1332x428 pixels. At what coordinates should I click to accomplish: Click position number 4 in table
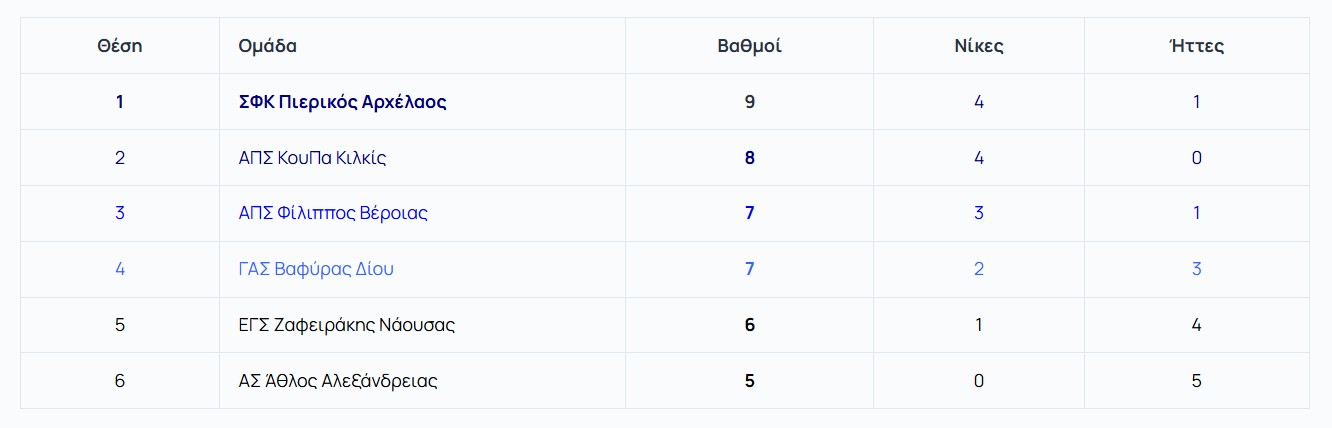click(120, 269)
